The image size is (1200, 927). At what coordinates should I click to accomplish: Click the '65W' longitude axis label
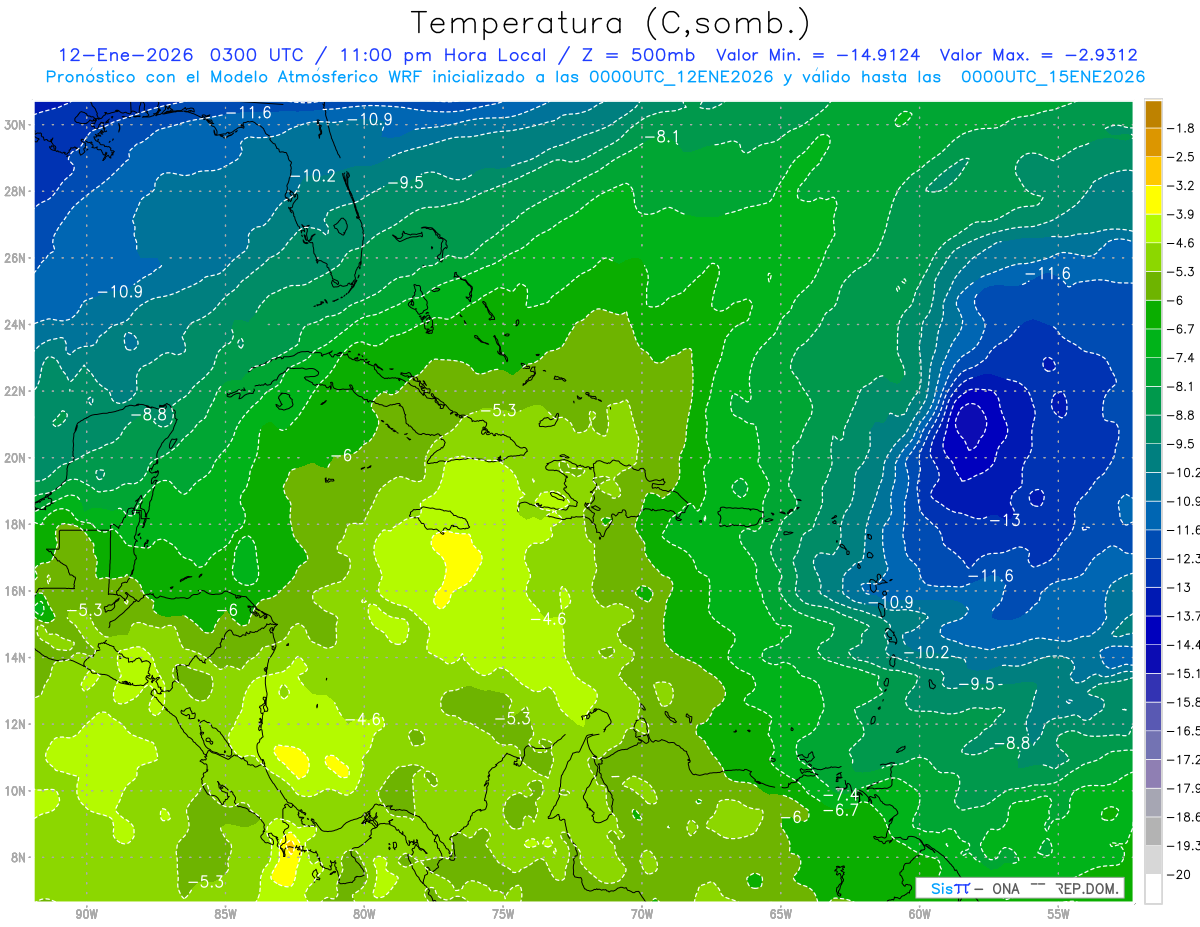(x=781, y=914)
